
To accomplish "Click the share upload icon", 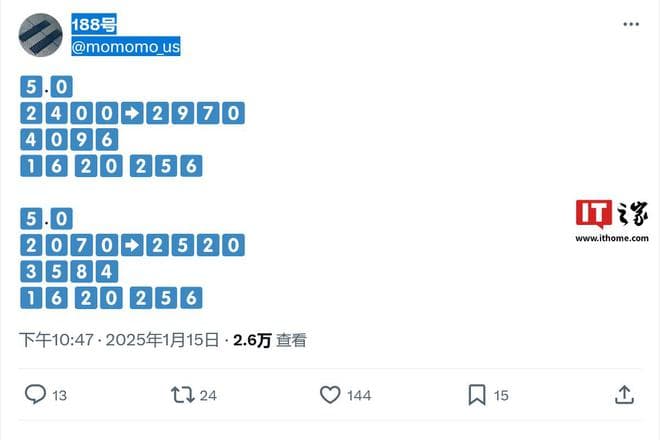I will pos(624,395).
